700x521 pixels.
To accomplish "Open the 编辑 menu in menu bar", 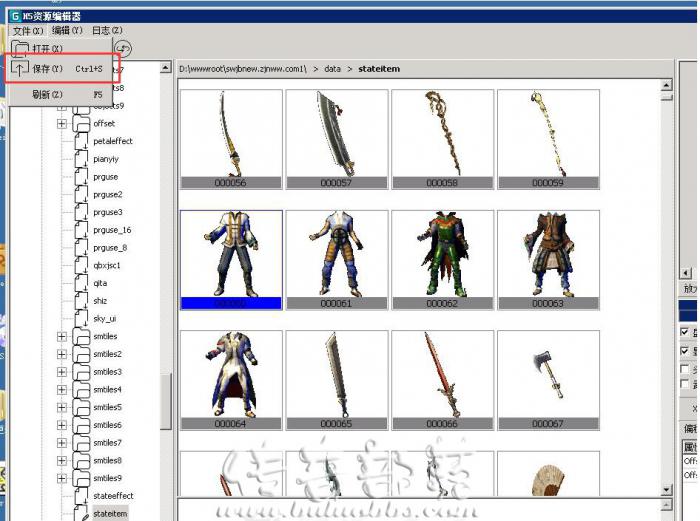I will (67, 31).
